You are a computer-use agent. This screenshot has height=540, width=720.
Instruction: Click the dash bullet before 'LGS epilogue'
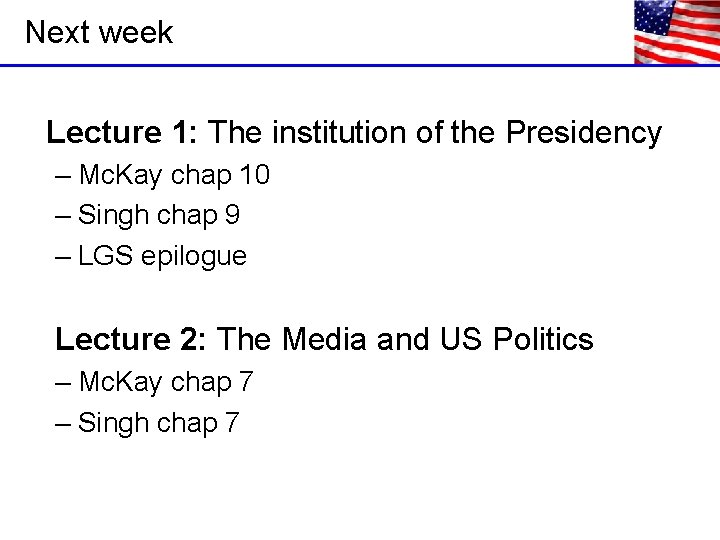pyautogui.click(x=64, y=256)
